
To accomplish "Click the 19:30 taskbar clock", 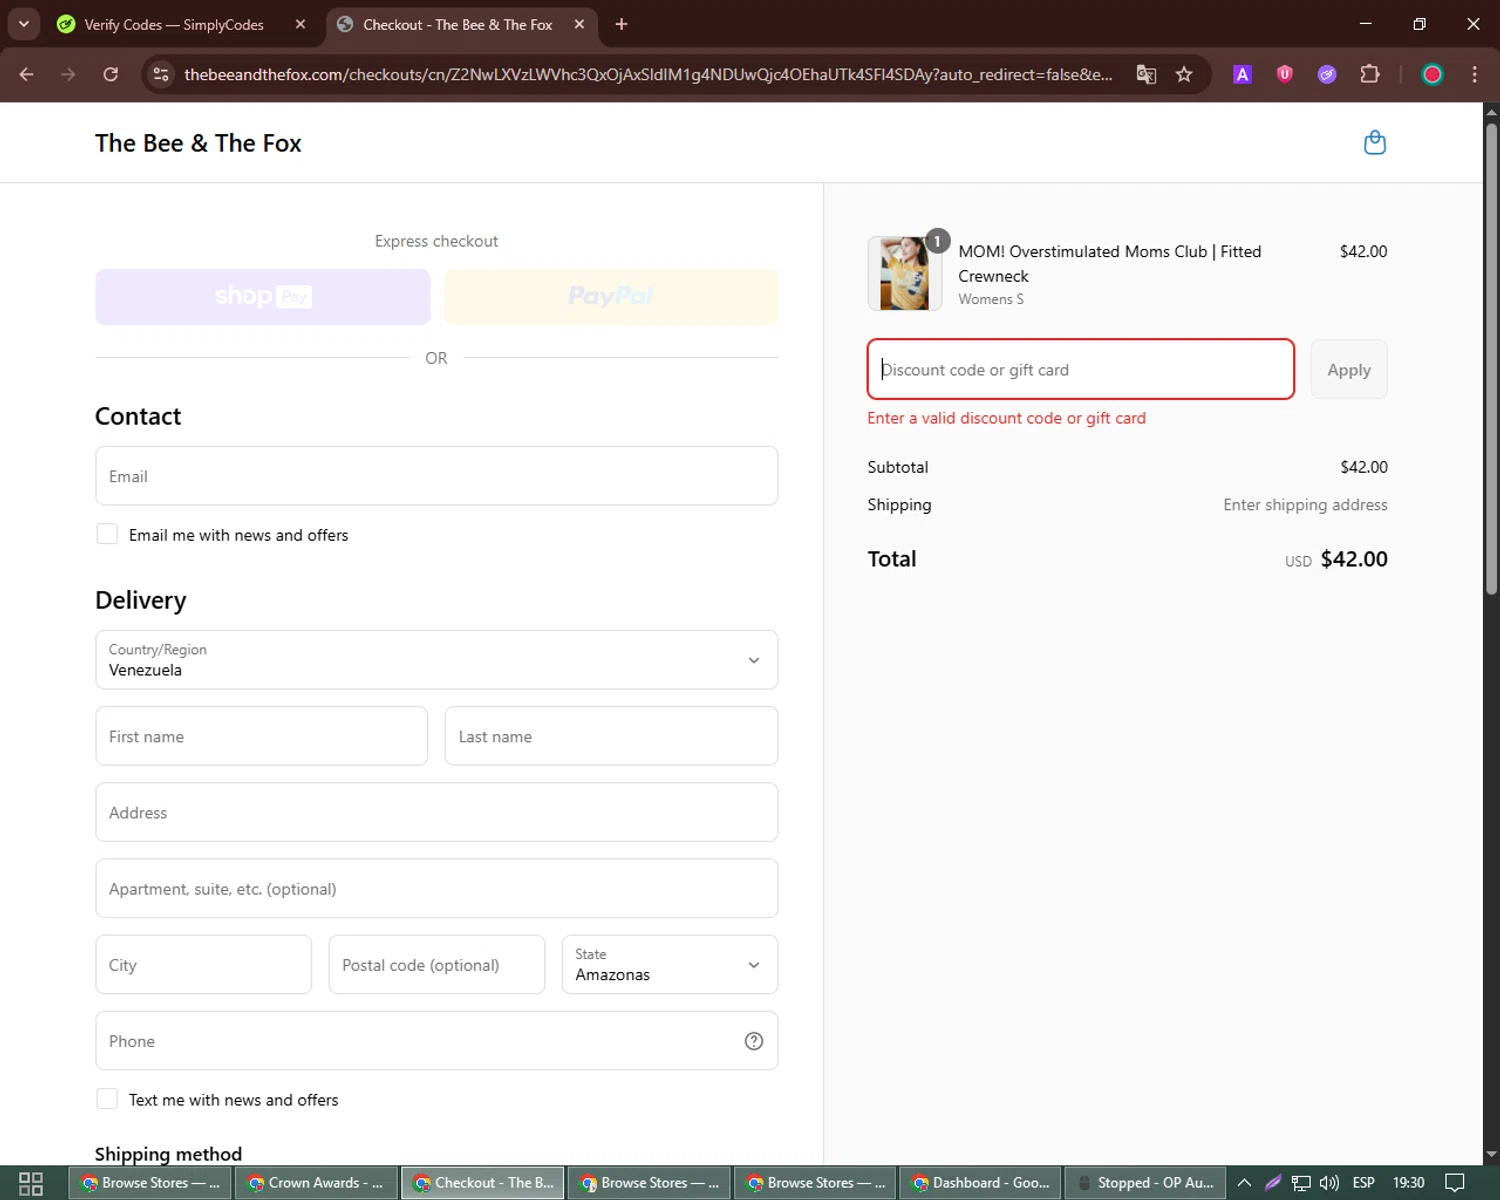I will point(1408,1183).
